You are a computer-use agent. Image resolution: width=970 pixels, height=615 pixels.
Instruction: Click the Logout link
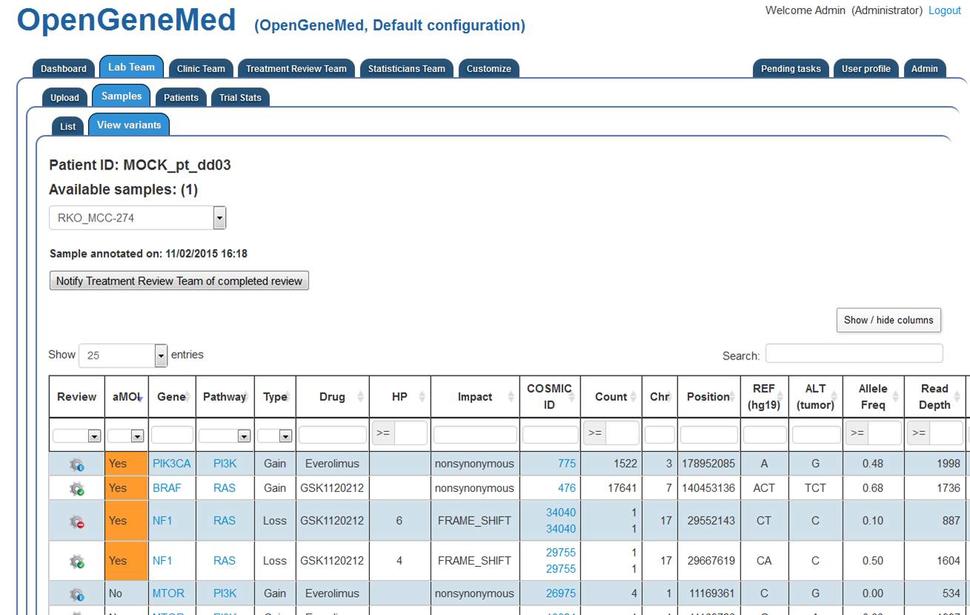pyautogui.click(x=944, y=11)
